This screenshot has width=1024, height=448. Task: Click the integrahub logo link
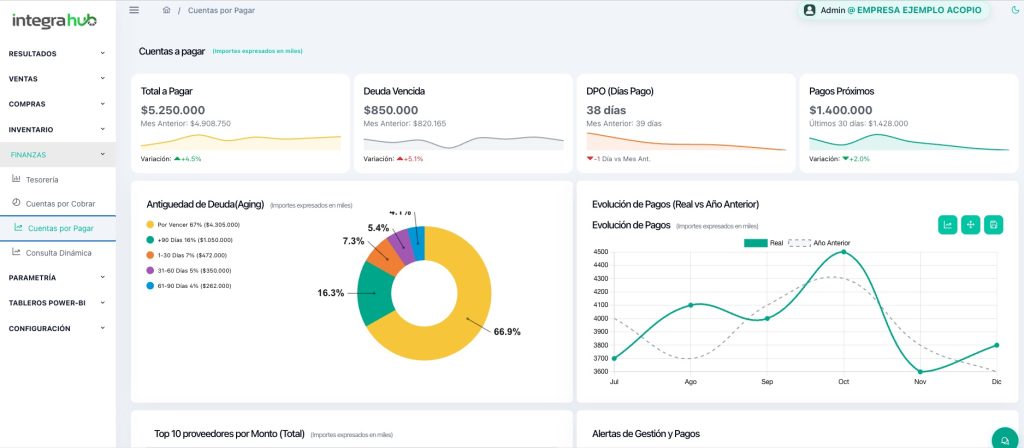pos(56,19)
